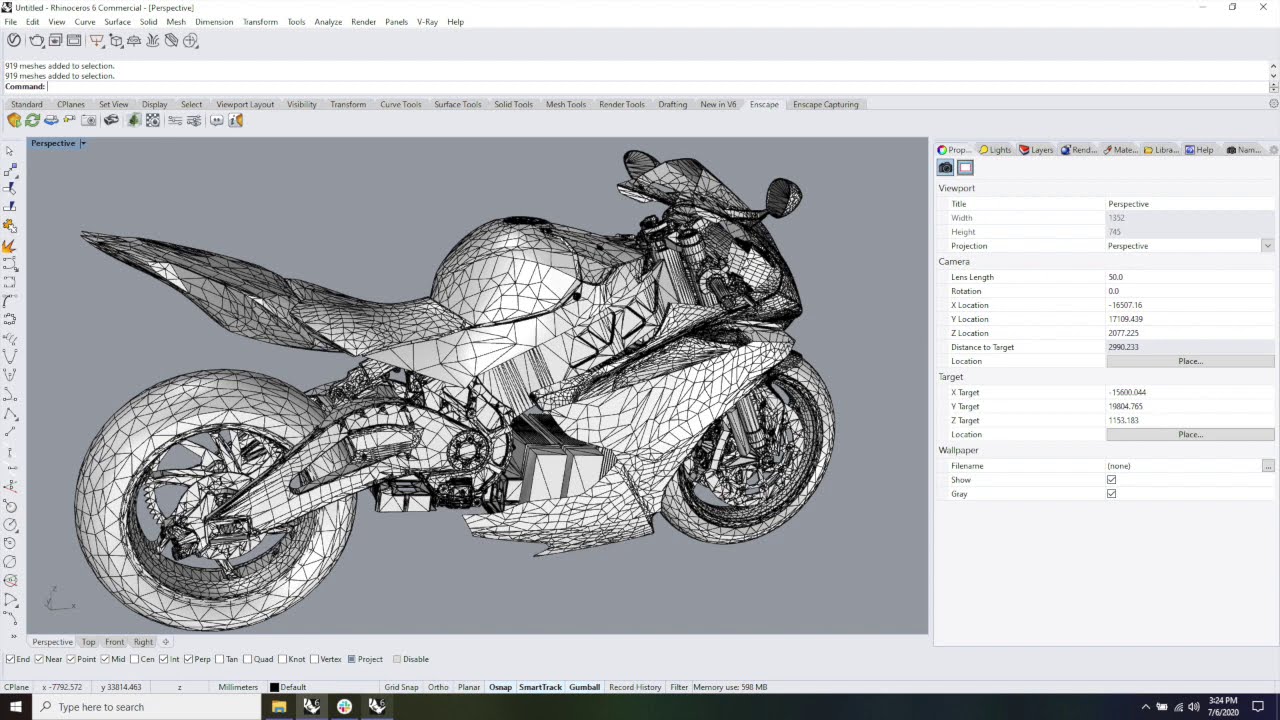Open File Explorer from taskbar
1280x720 pixels.
279,706
